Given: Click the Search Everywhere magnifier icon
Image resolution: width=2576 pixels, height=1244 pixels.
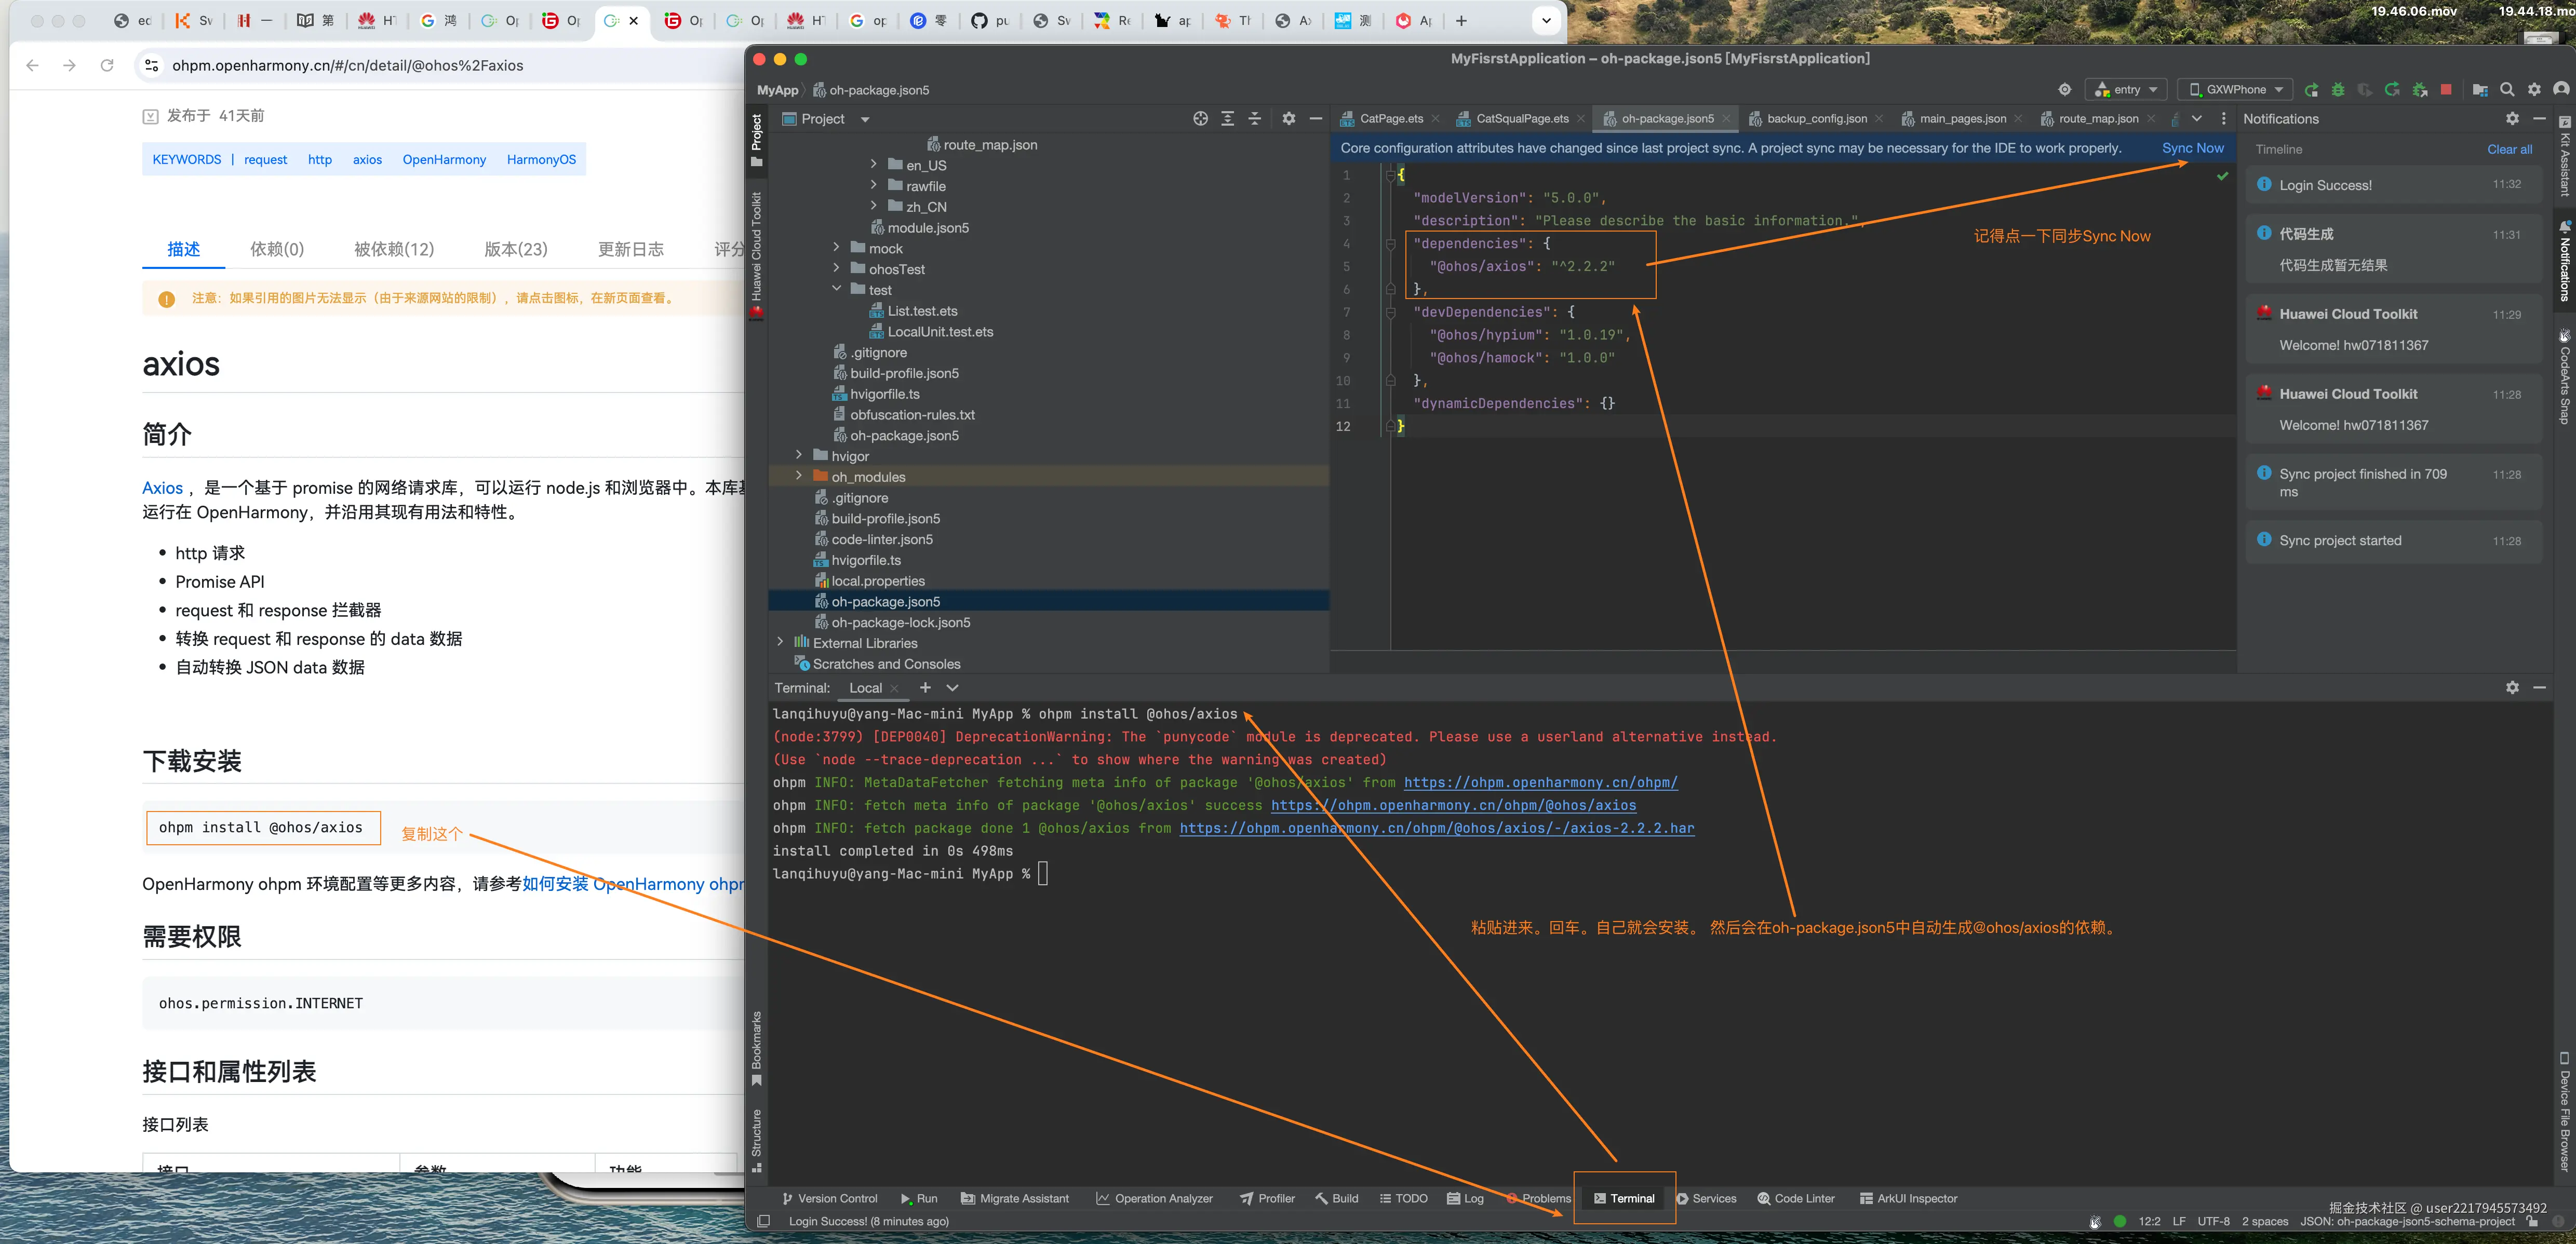Looking at the screenshot, I should (x=2507, y=90).
